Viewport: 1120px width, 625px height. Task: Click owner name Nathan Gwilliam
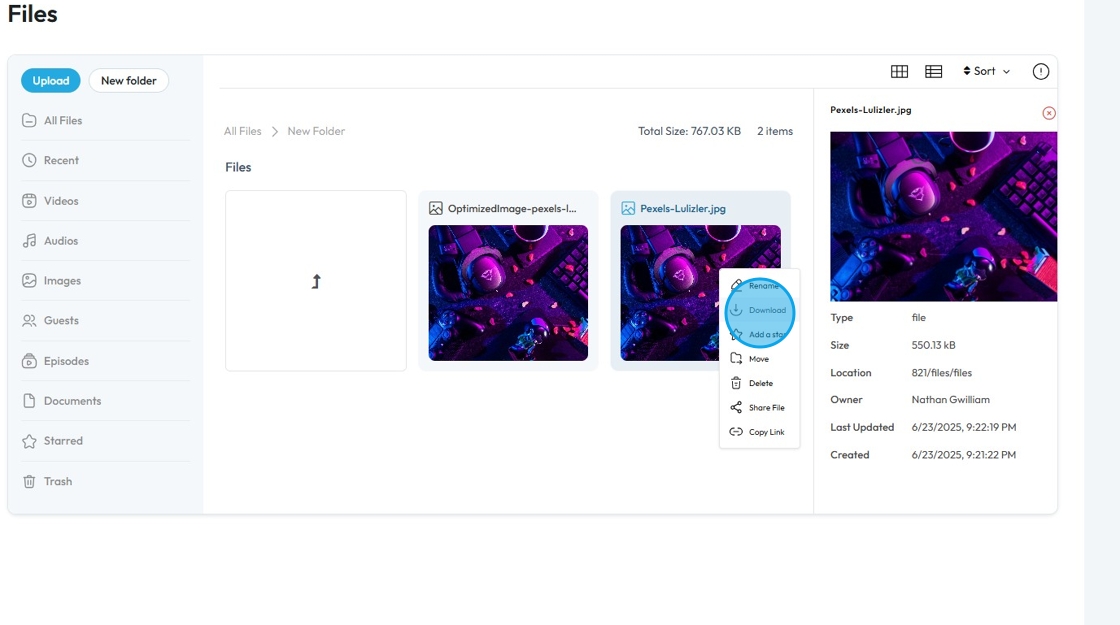[x=951, y=400]
